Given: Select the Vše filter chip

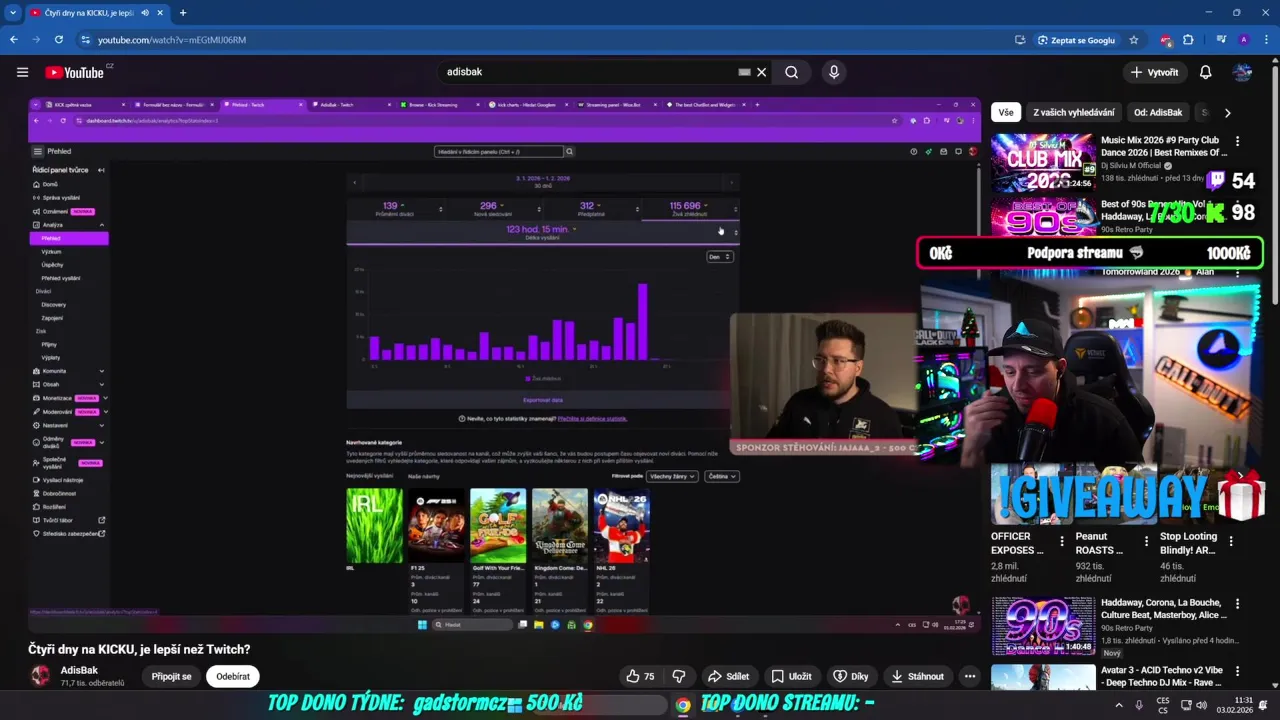Looking at the screenshot, I should click(x=1005, y=112).
